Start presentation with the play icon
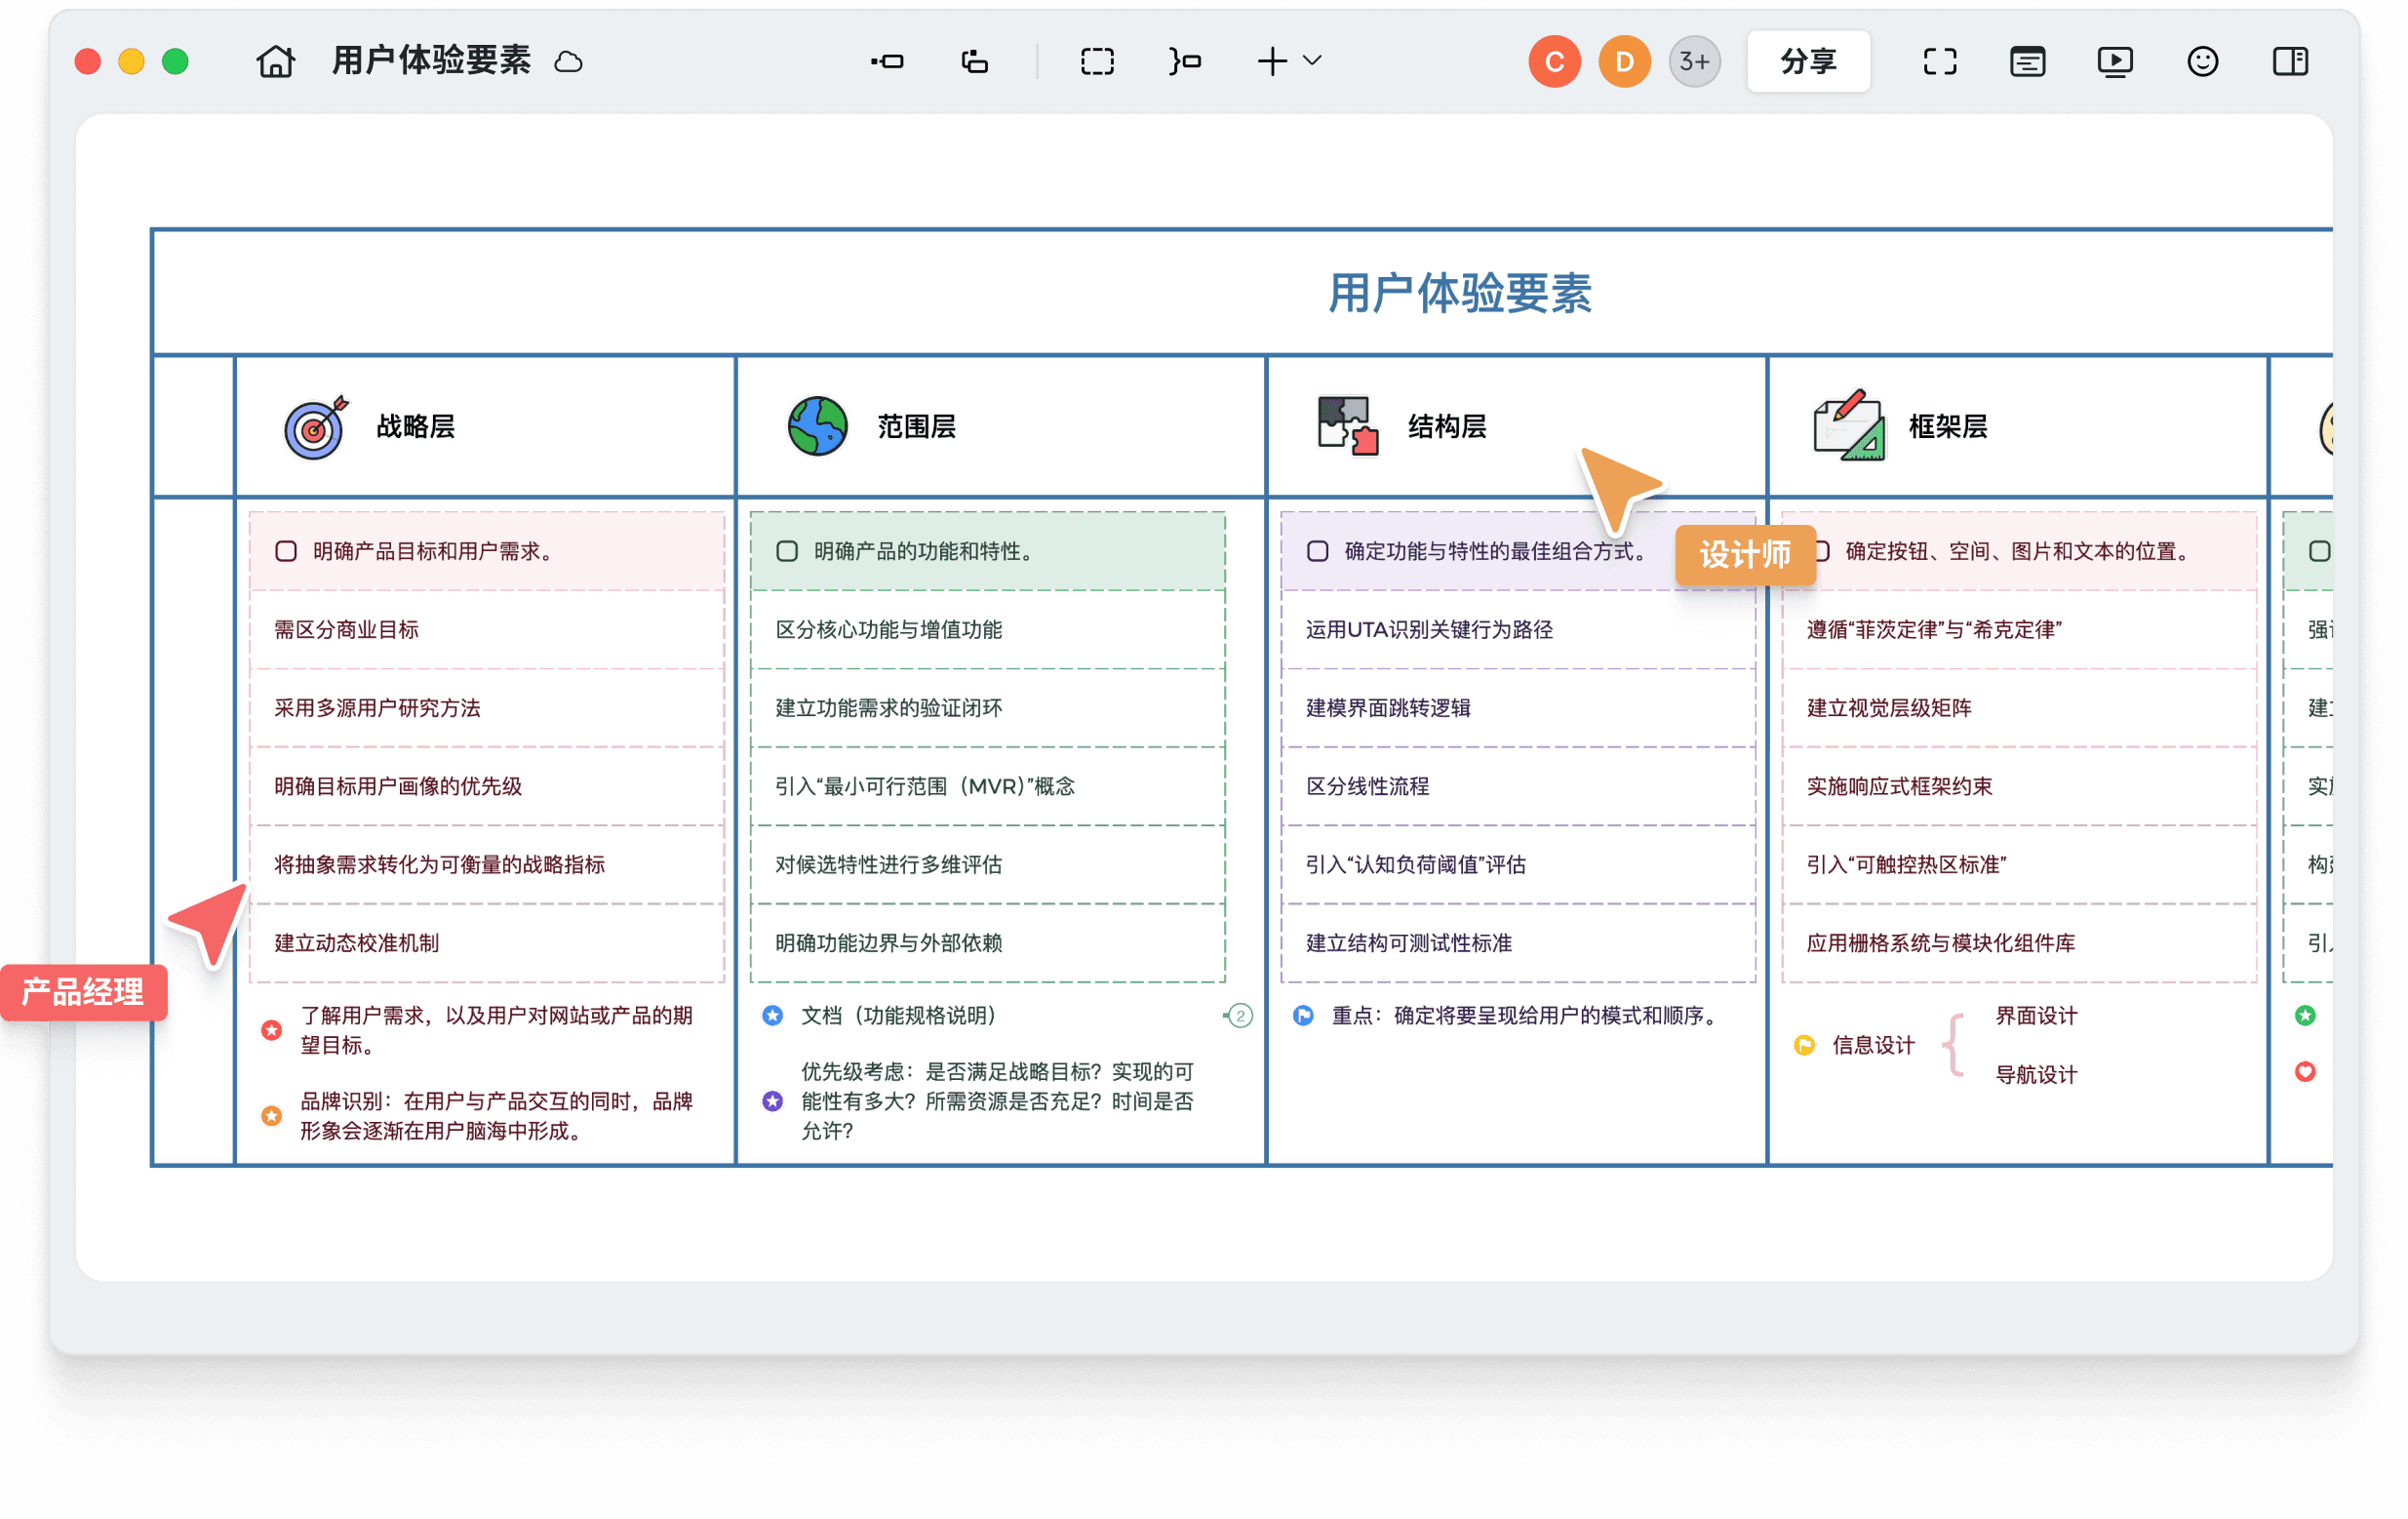This screenshot has height=1519, width=2408. click(x=2114, y=61)
